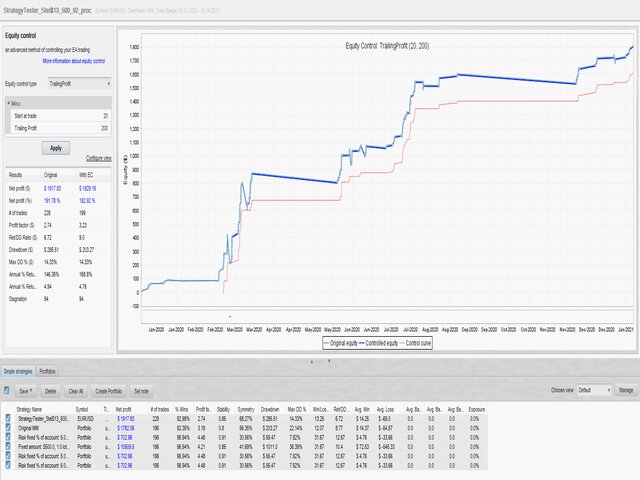This screenshot has width=640, height=480.
Task: Sort by % Wins column header
Action: pyautogui.click(x=182, y=409)
